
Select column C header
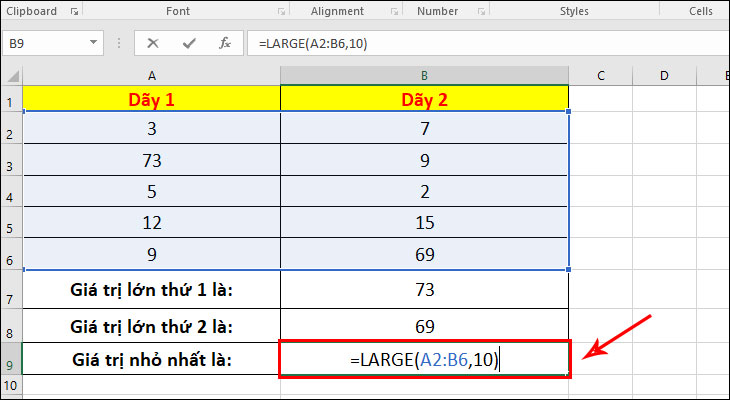[x=602, y=76]
